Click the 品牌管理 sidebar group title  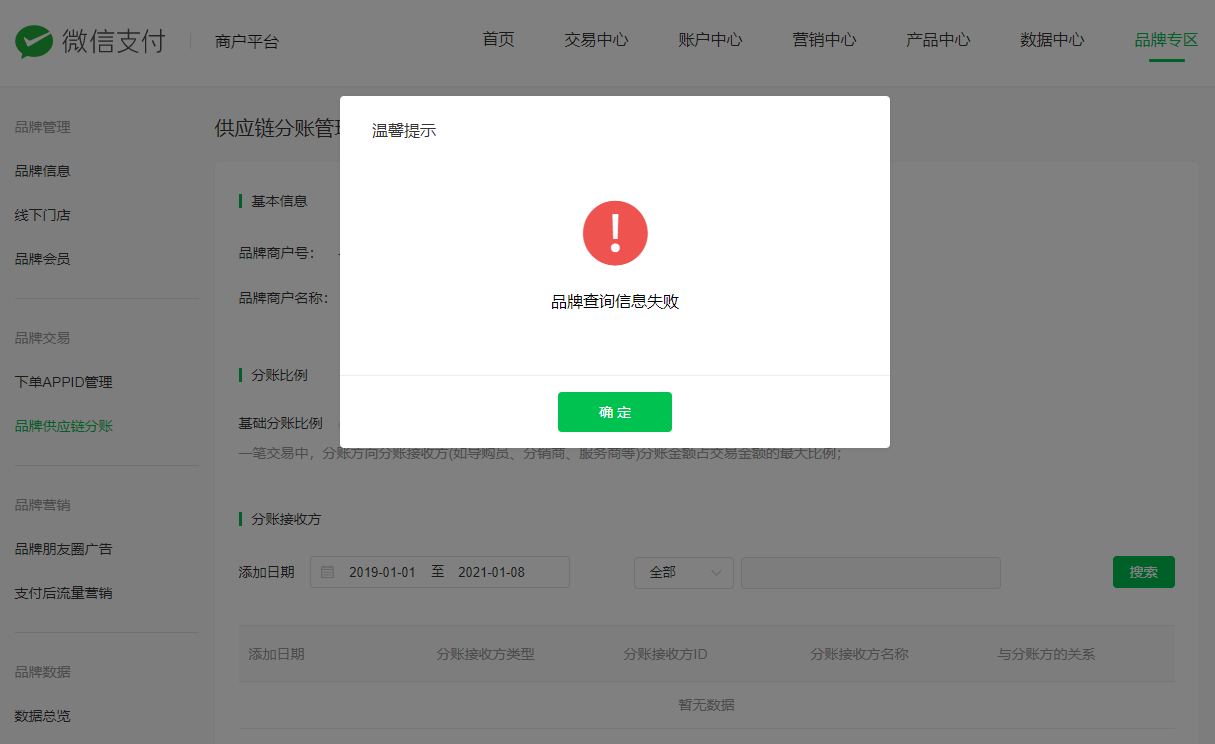[43, 127]
